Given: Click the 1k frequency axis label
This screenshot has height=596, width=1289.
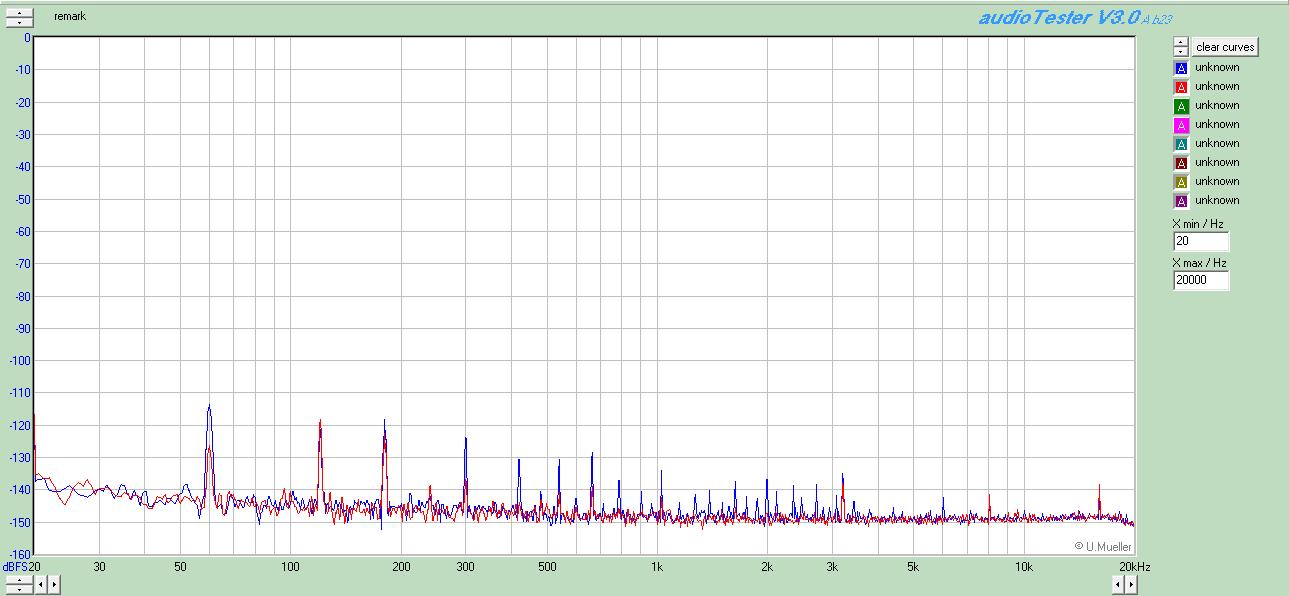Looking at the screenshot, I should (x=656, y=567).
